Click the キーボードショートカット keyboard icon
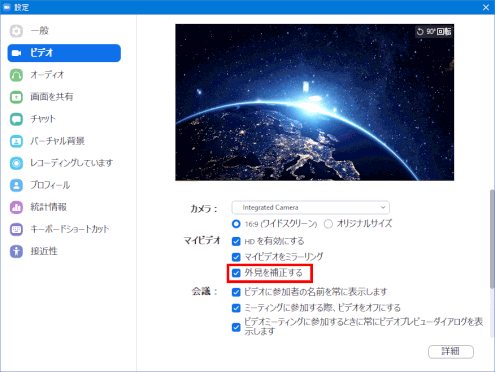The height and width of the screenshot is (372, 495). click(x=16, y=229)
